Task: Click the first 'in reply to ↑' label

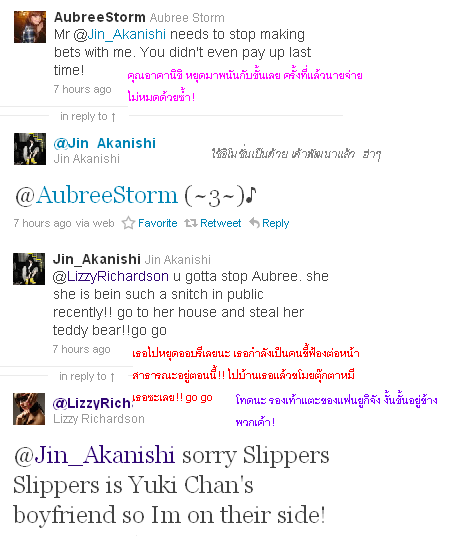Action: [88, 117]
